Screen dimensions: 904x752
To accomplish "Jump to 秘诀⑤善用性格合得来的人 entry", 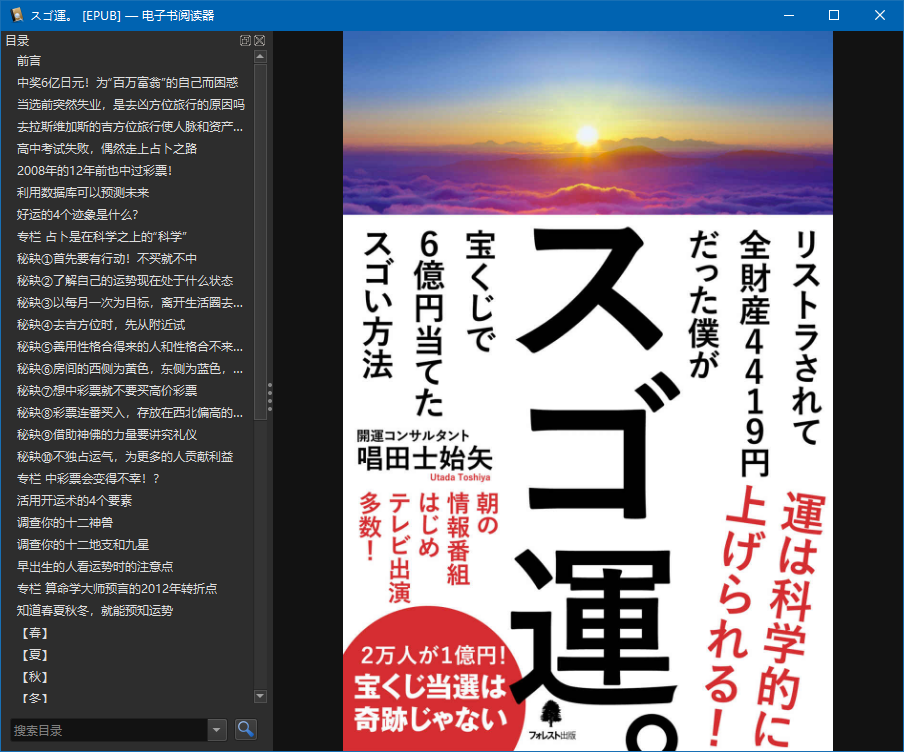I will click(x=130, y=347).
